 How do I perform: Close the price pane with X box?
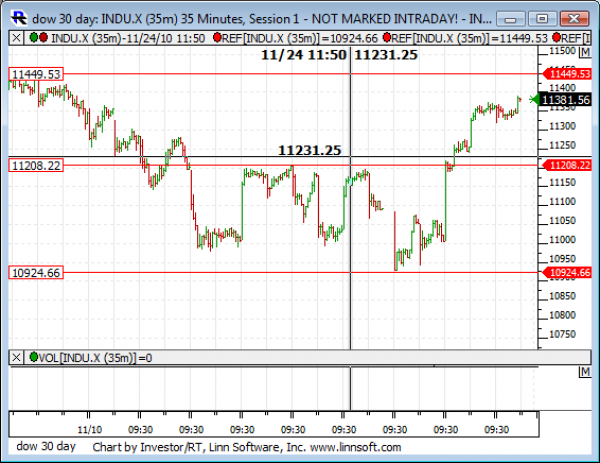[x=16, y=38]
